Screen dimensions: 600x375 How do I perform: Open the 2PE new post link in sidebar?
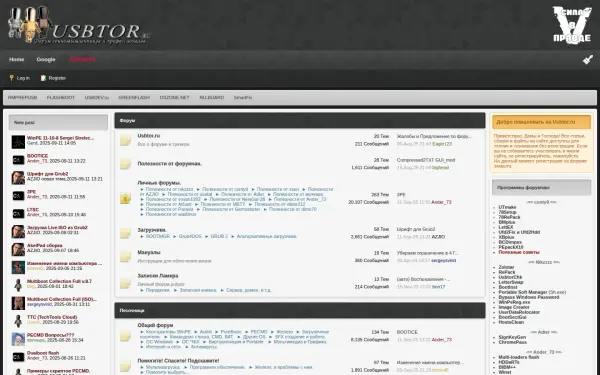[31, 192]
